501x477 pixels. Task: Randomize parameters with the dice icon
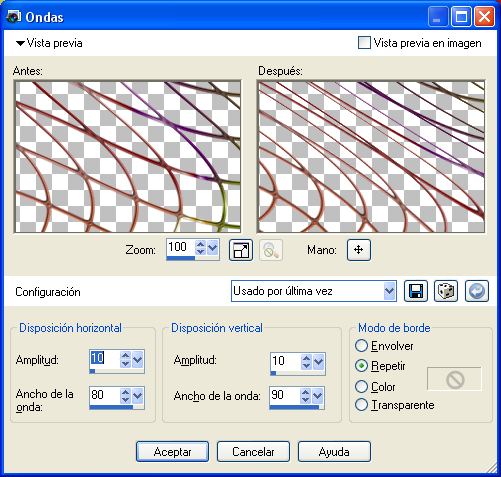(x=446, y=291)
